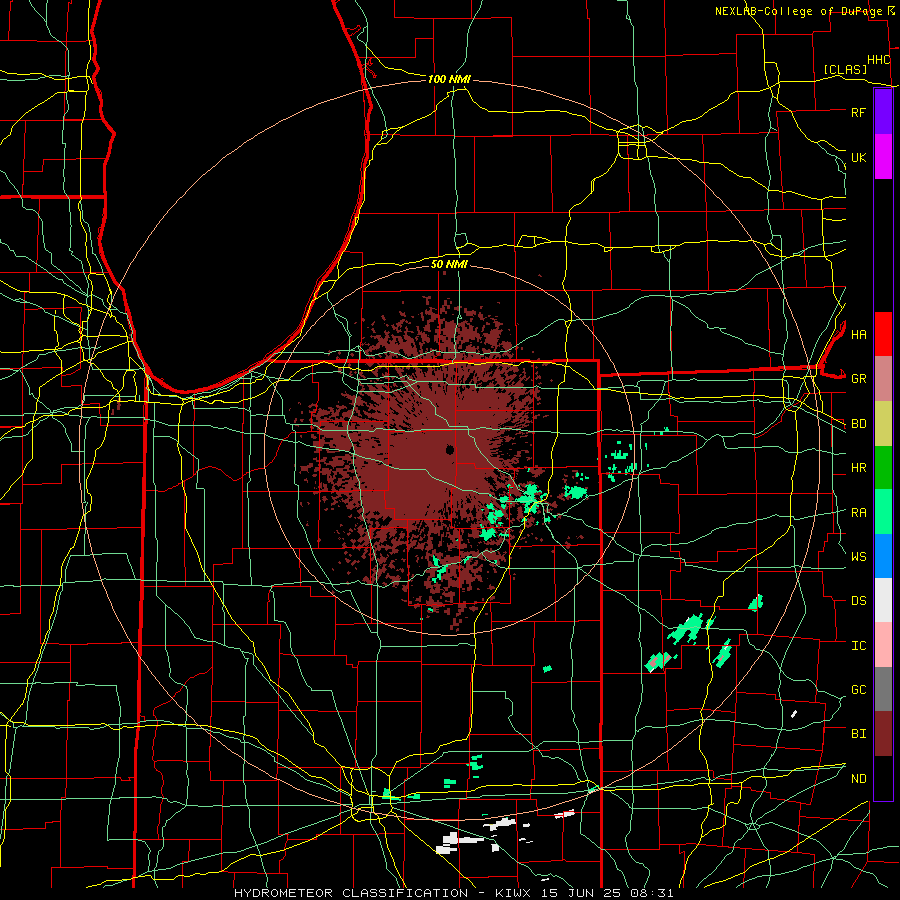
Task: Click the BI legend label
Action: pyautogui.click(x=858, y=734)
